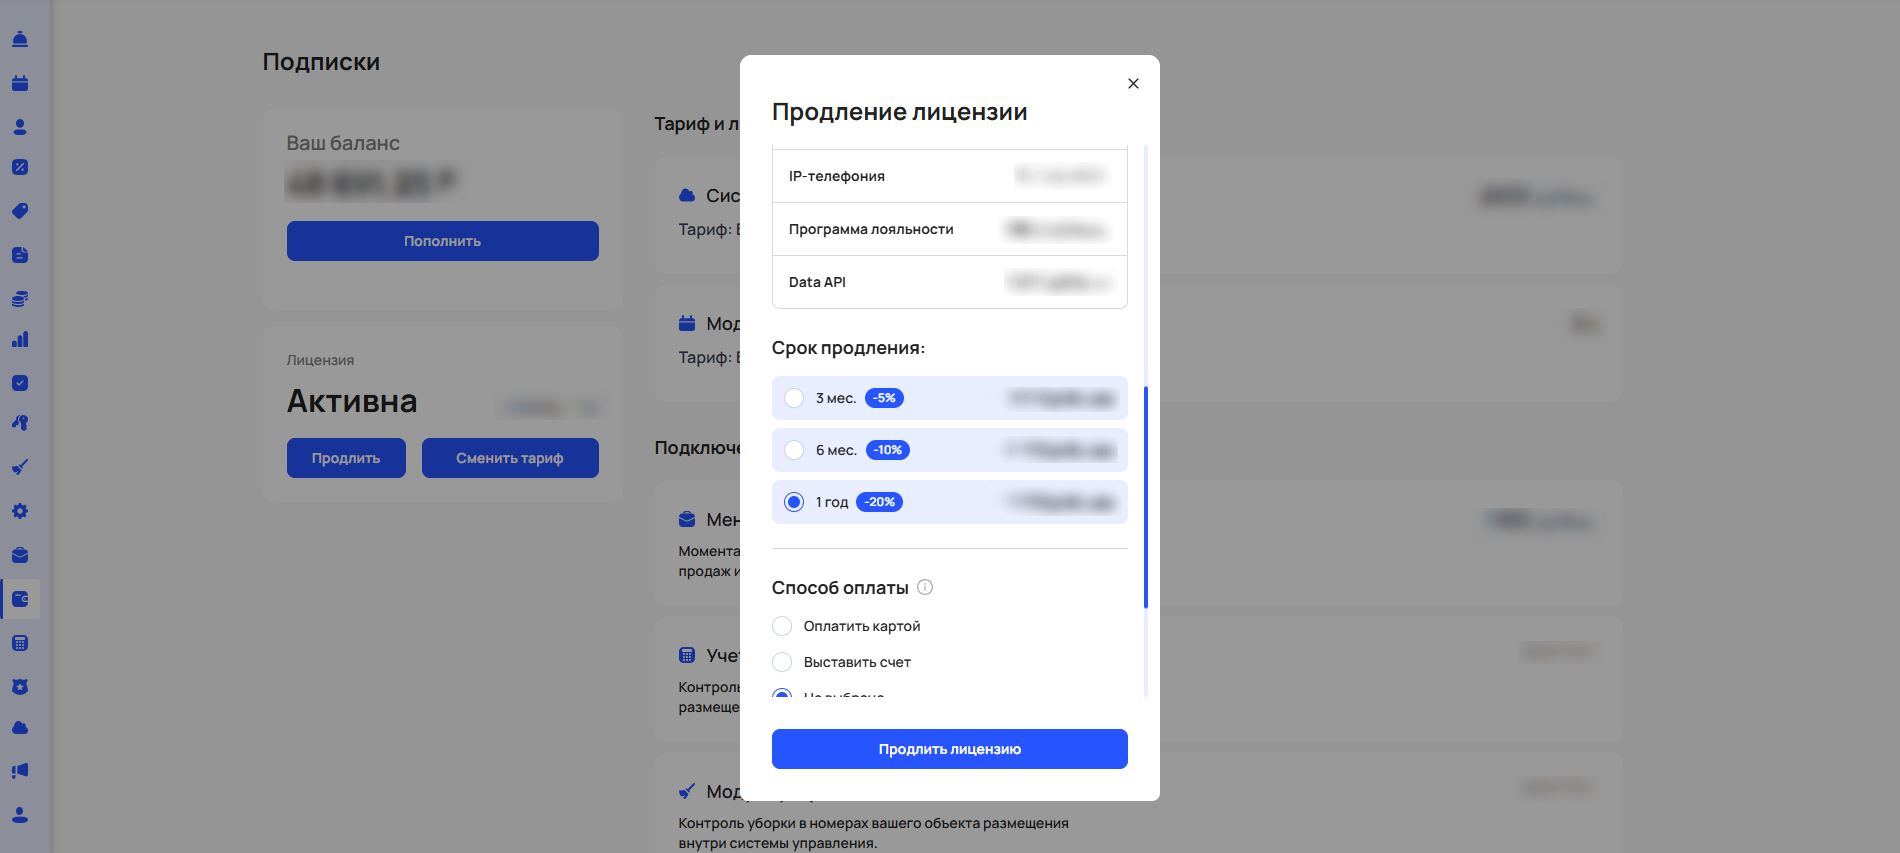Choose Оплатить картой payment method

point(782,626)
